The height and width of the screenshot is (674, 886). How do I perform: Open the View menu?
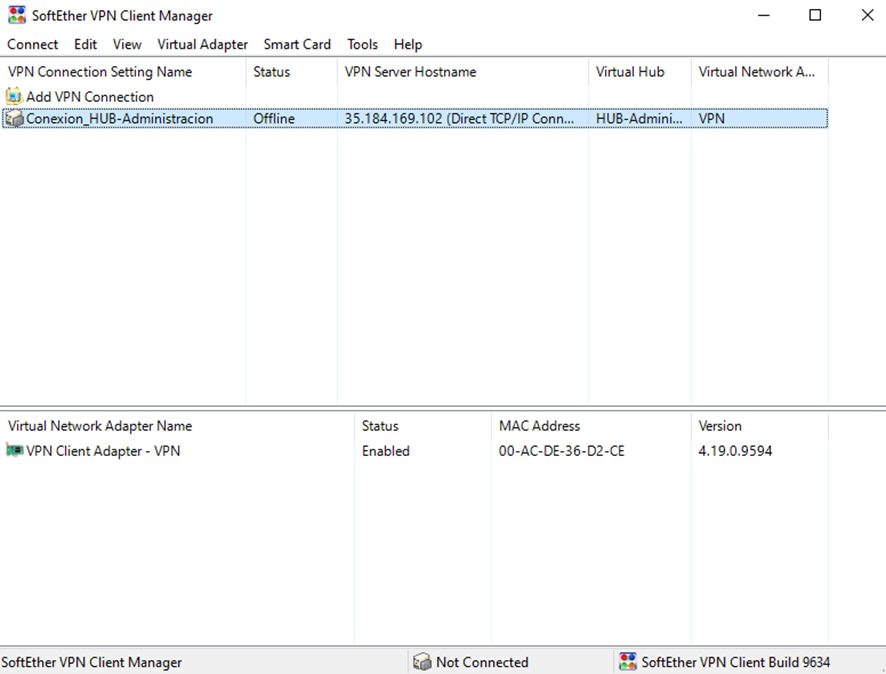(x=127, y=44)
